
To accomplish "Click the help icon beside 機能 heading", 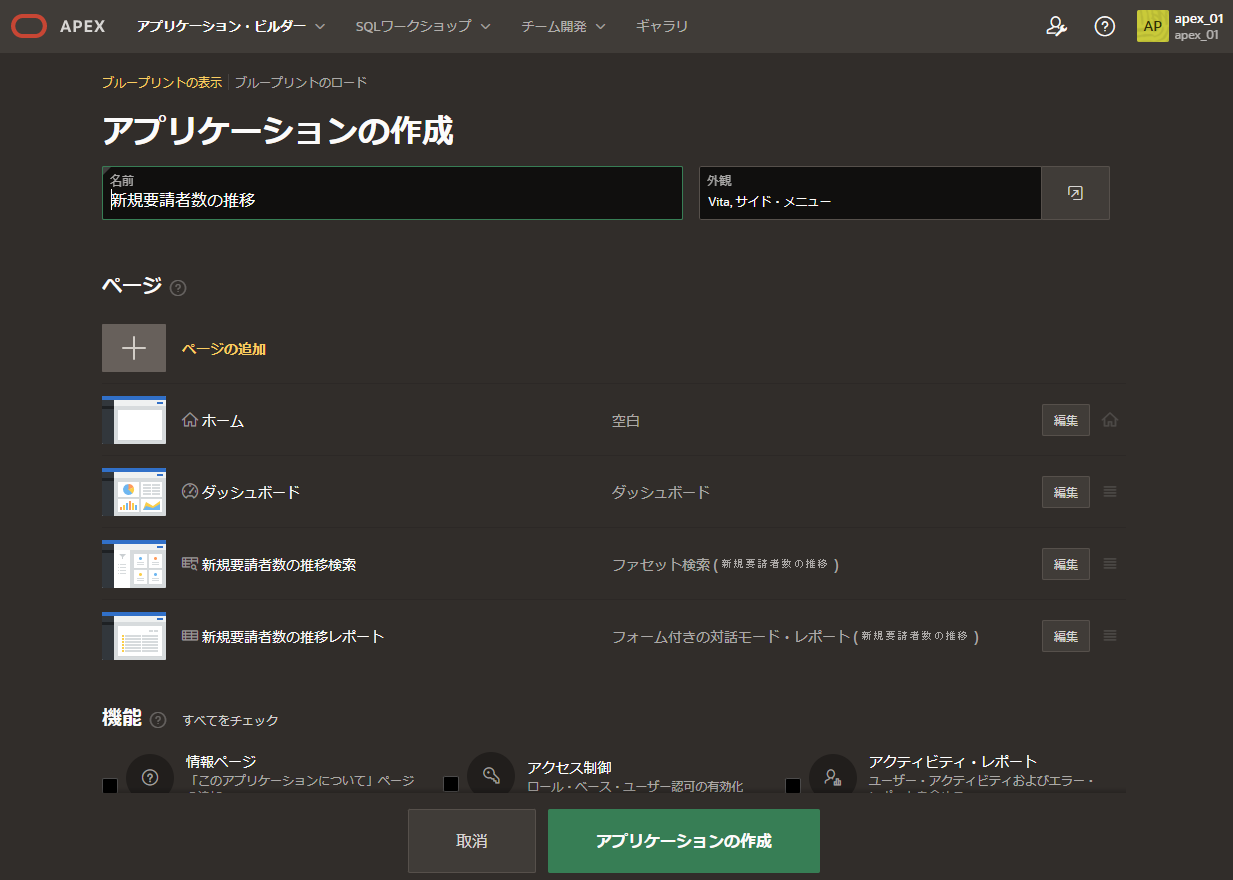I will point(158,720).
